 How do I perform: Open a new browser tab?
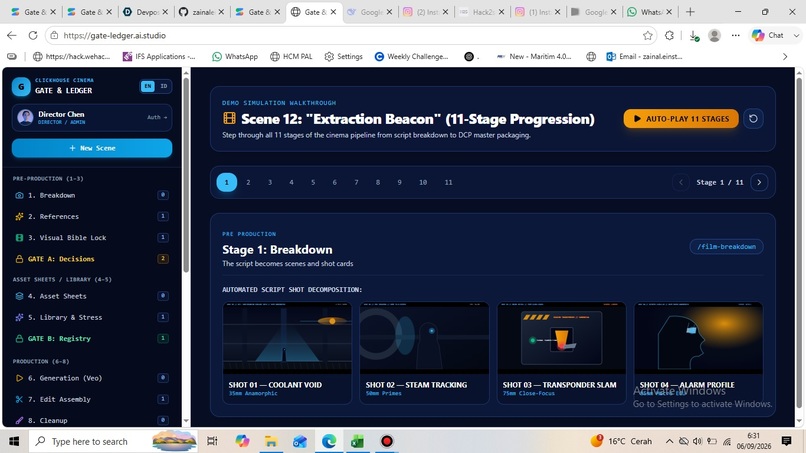[x=690, y=12]
